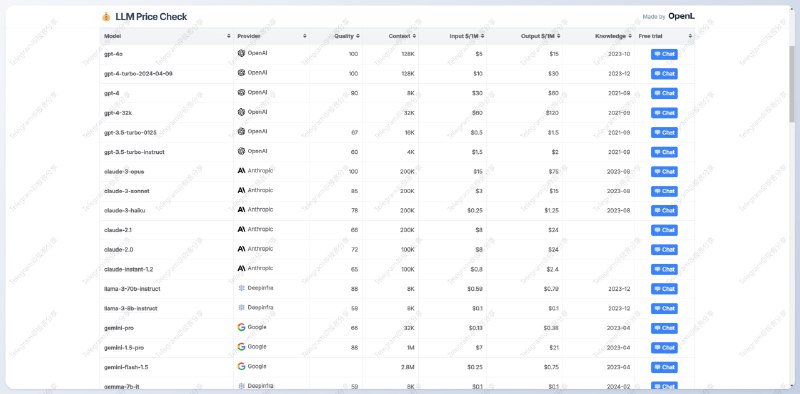
Task: Start Chat with claude-2.1
Action: click(x=664, y=230)
